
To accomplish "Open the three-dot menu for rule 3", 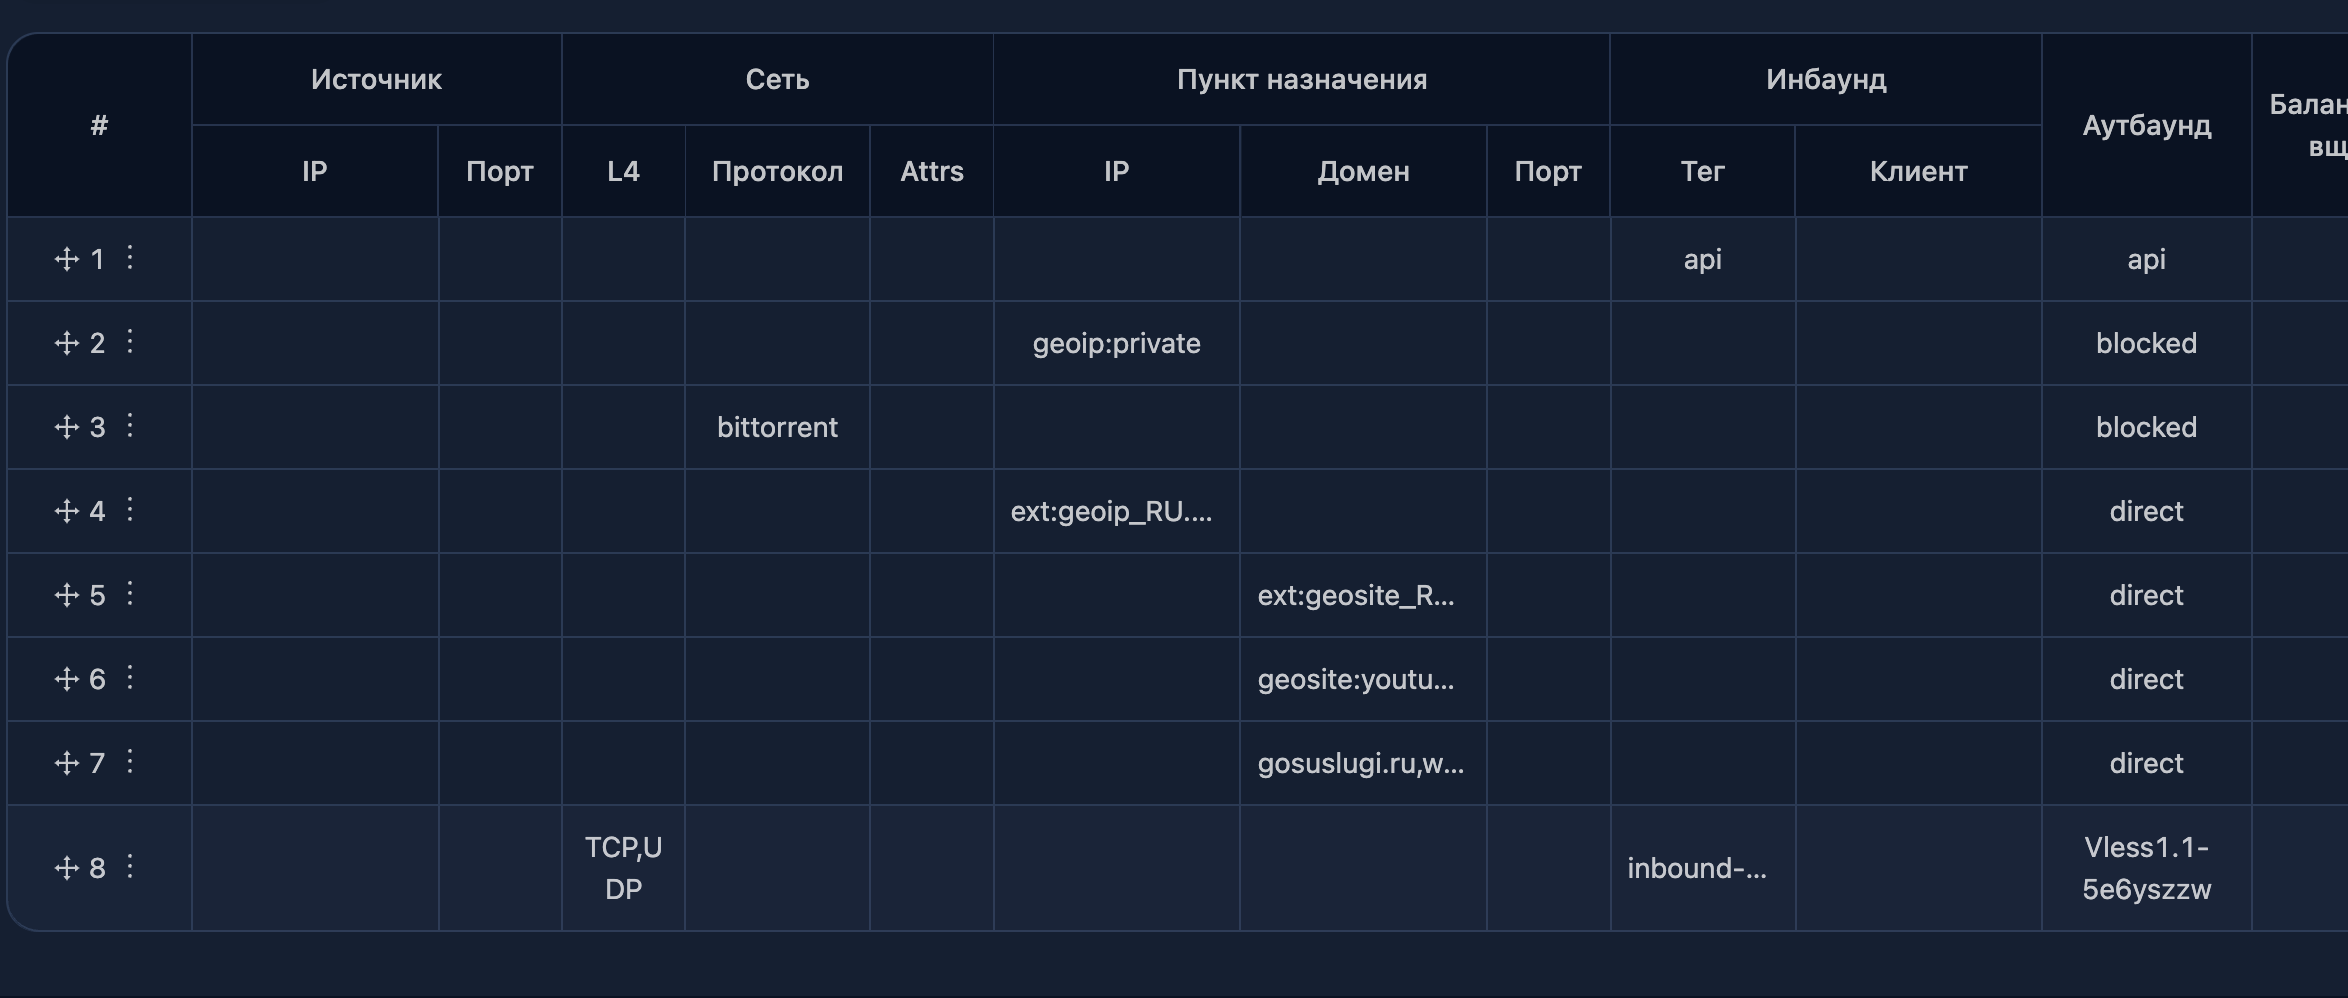I will click(130, 426).
